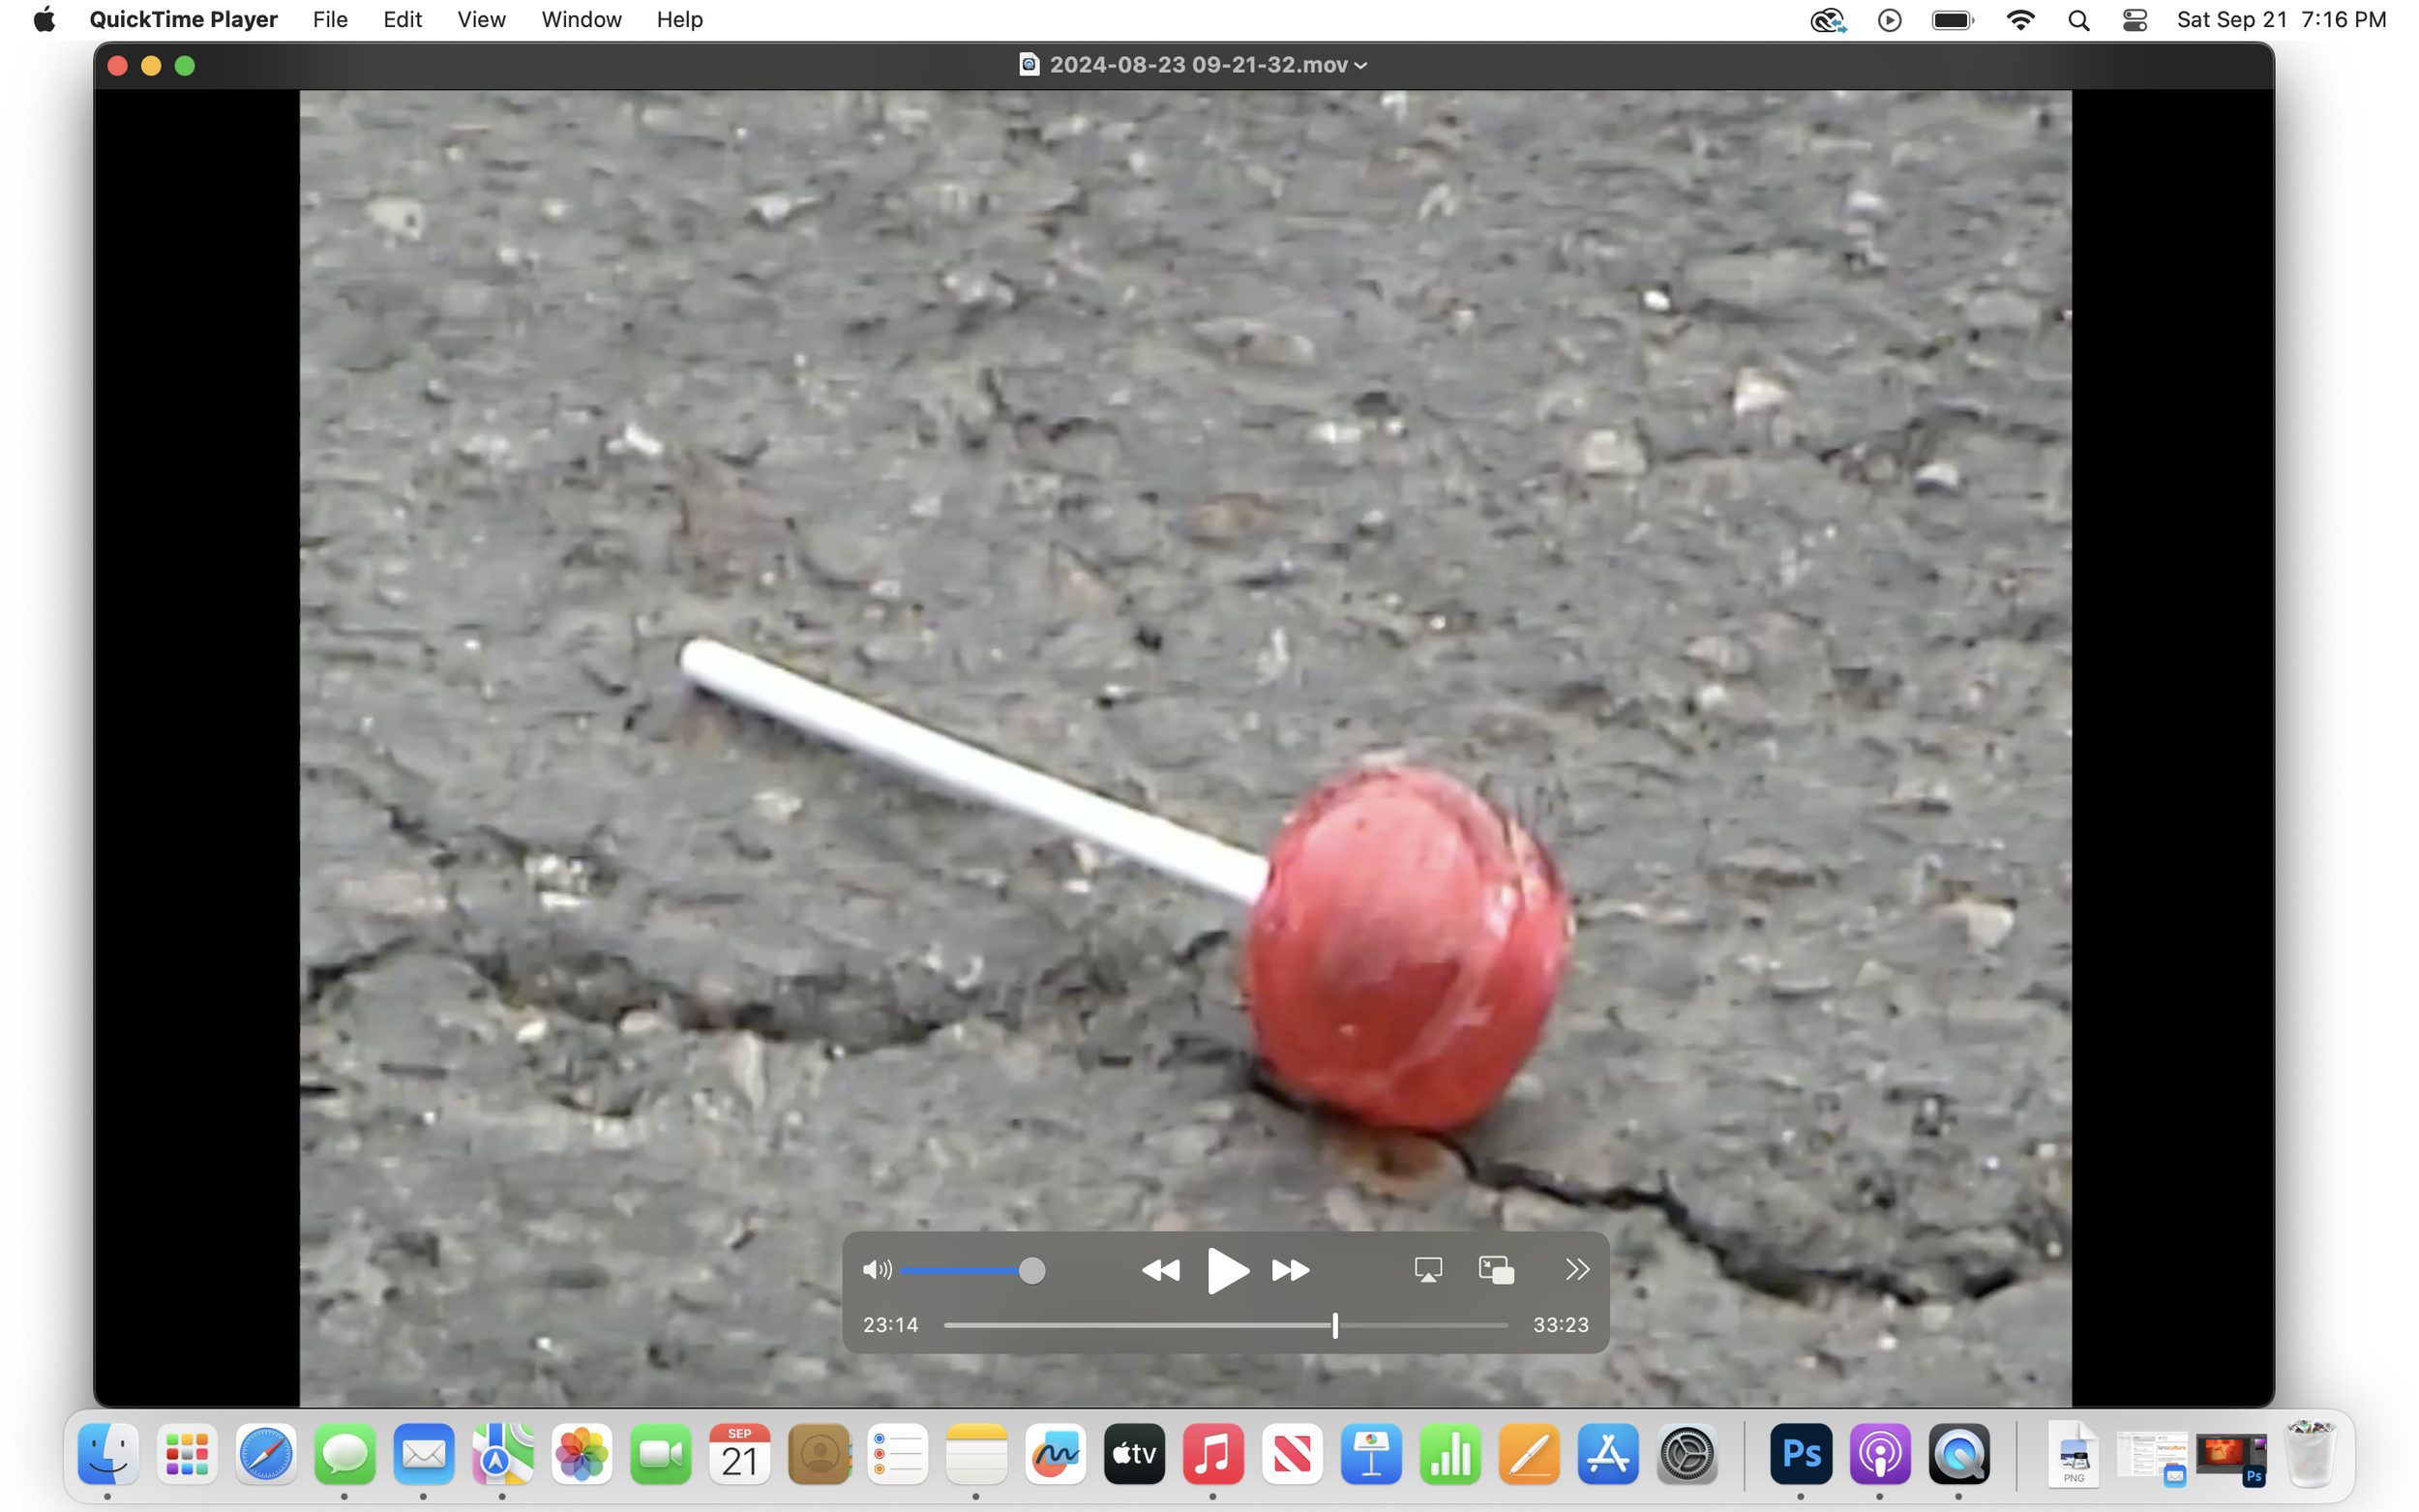Open the Edit menu

tap(402, 20)
